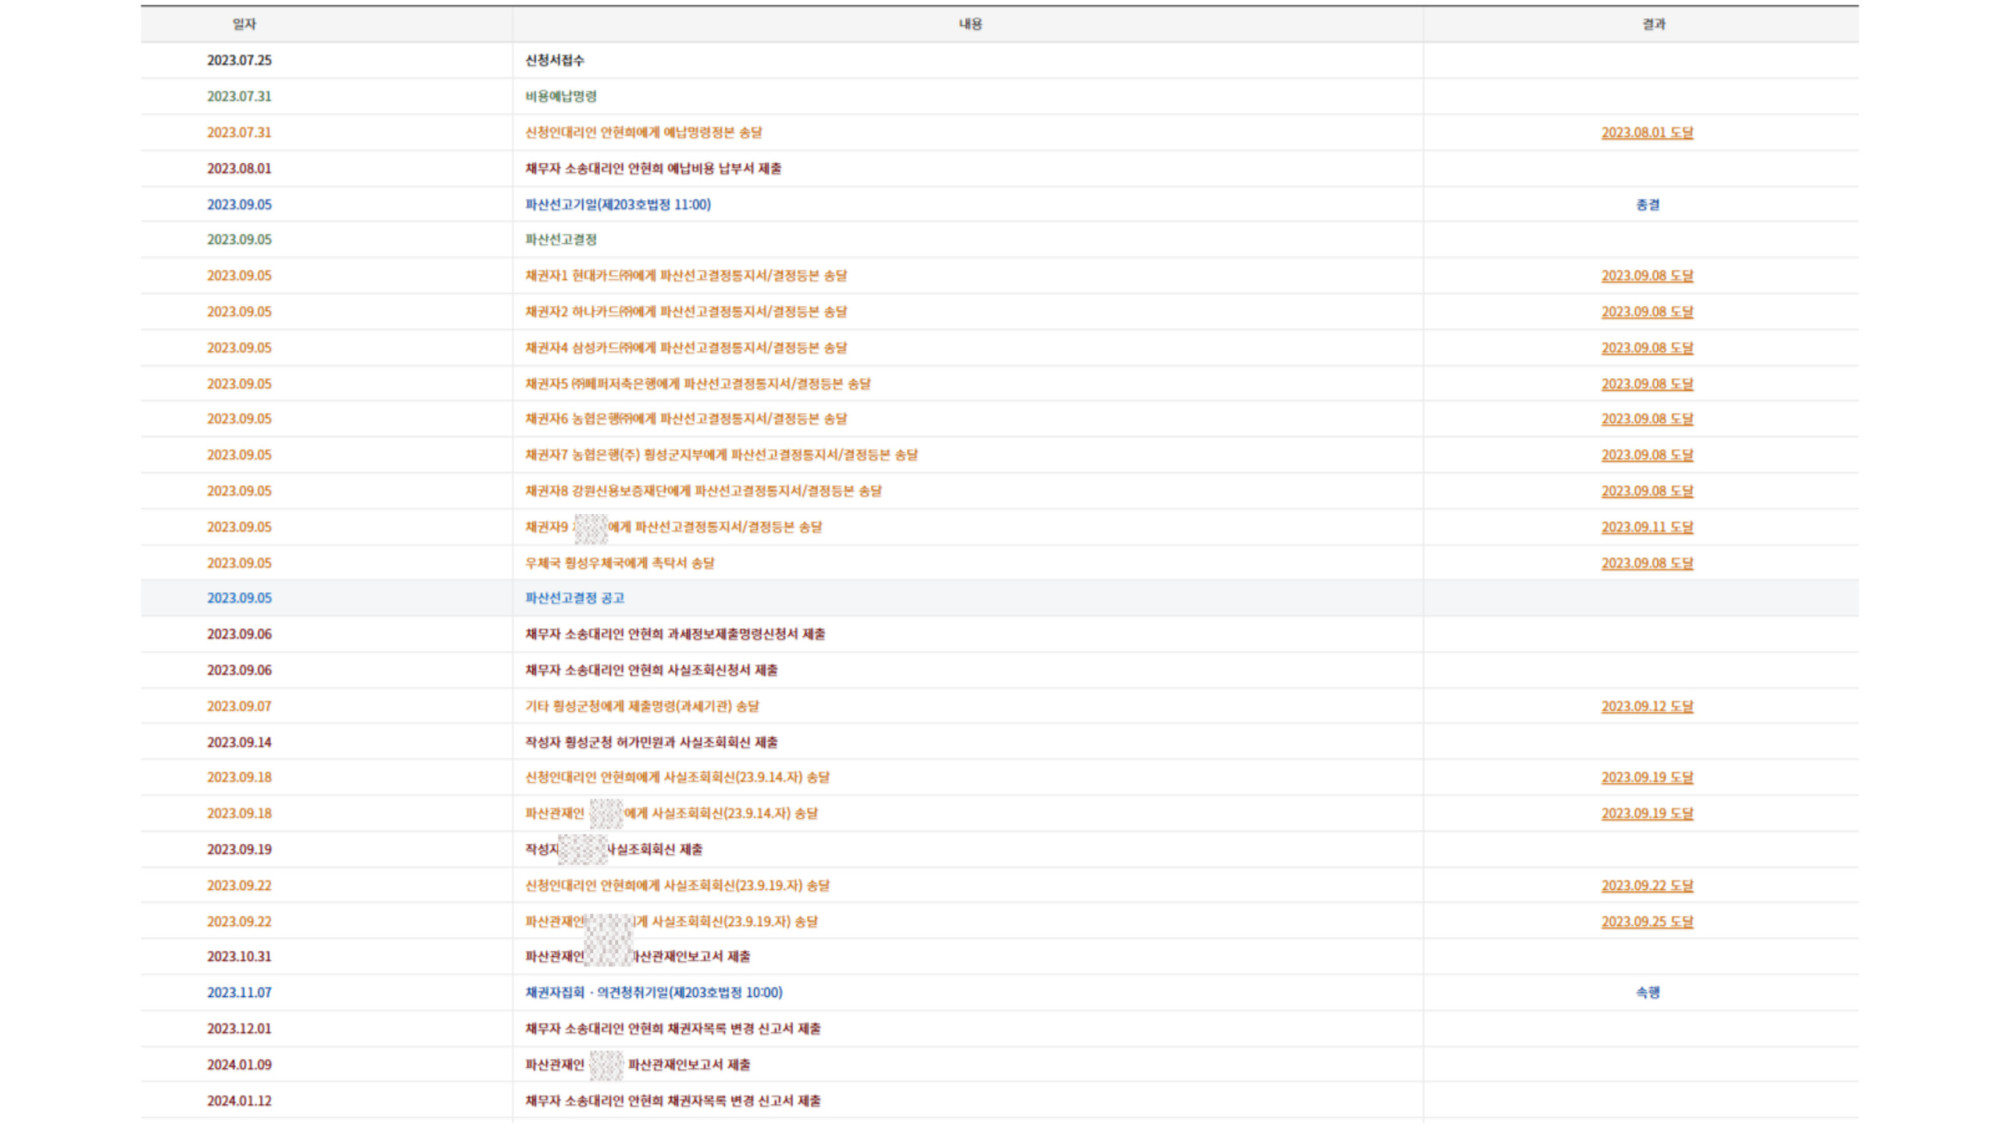
Task: Open the 도달 link in the 현대카드 creditor row
Action: coord(1647,275)
